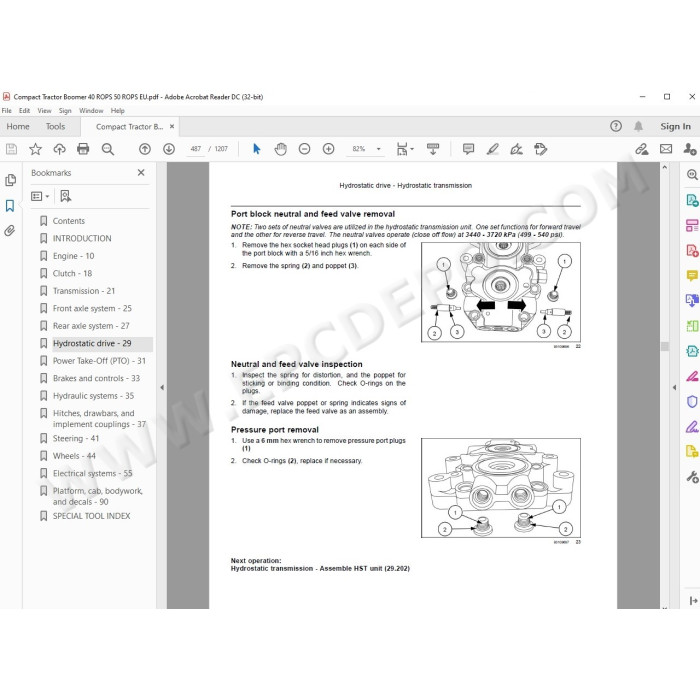Choose the Selection arrow tool
Screen dimensions: 700x700
(256, 149)
